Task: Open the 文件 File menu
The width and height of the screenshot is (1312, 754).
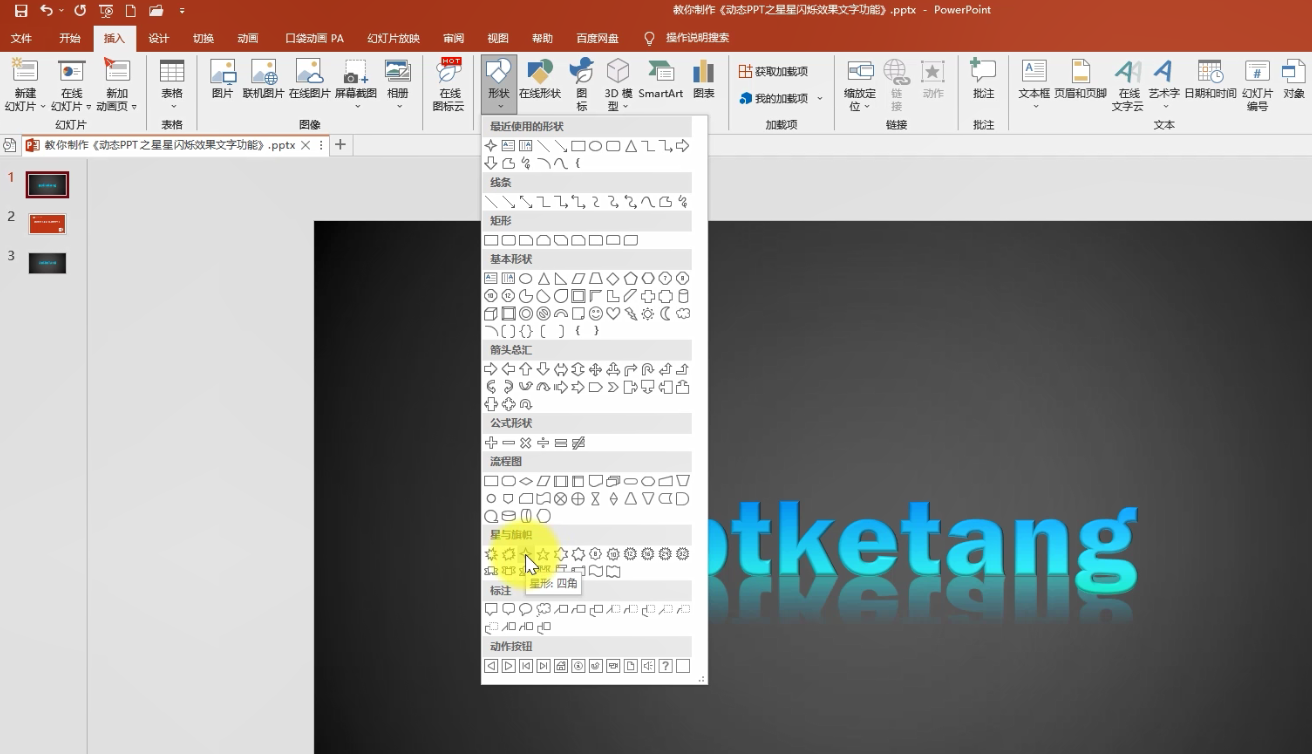Action: (21, 38)
